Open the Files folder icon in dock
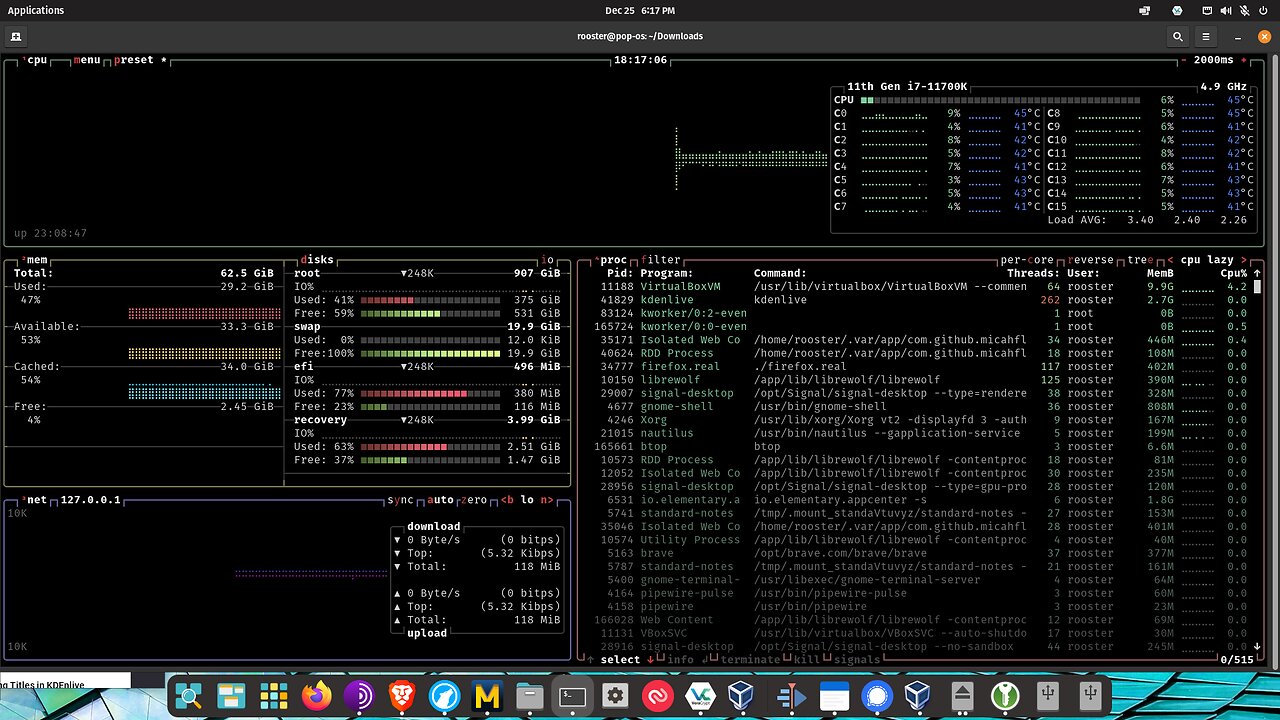1280x720 pixels. click(530, 696)
